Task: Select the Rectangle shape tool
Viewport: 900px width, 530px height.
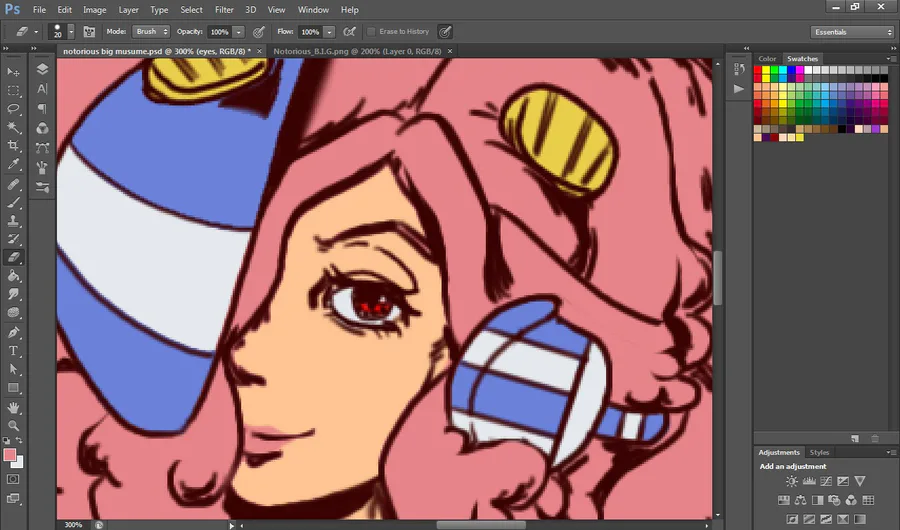Action: pos(13,388)
